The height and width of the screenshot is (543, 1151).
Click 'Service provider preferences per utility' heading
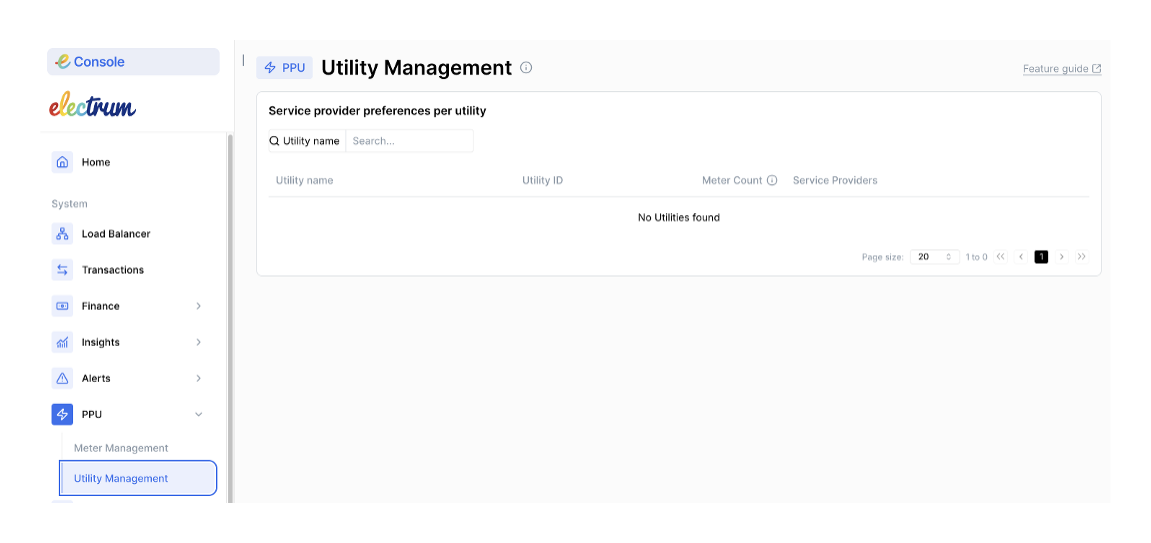tap(377, 111)
